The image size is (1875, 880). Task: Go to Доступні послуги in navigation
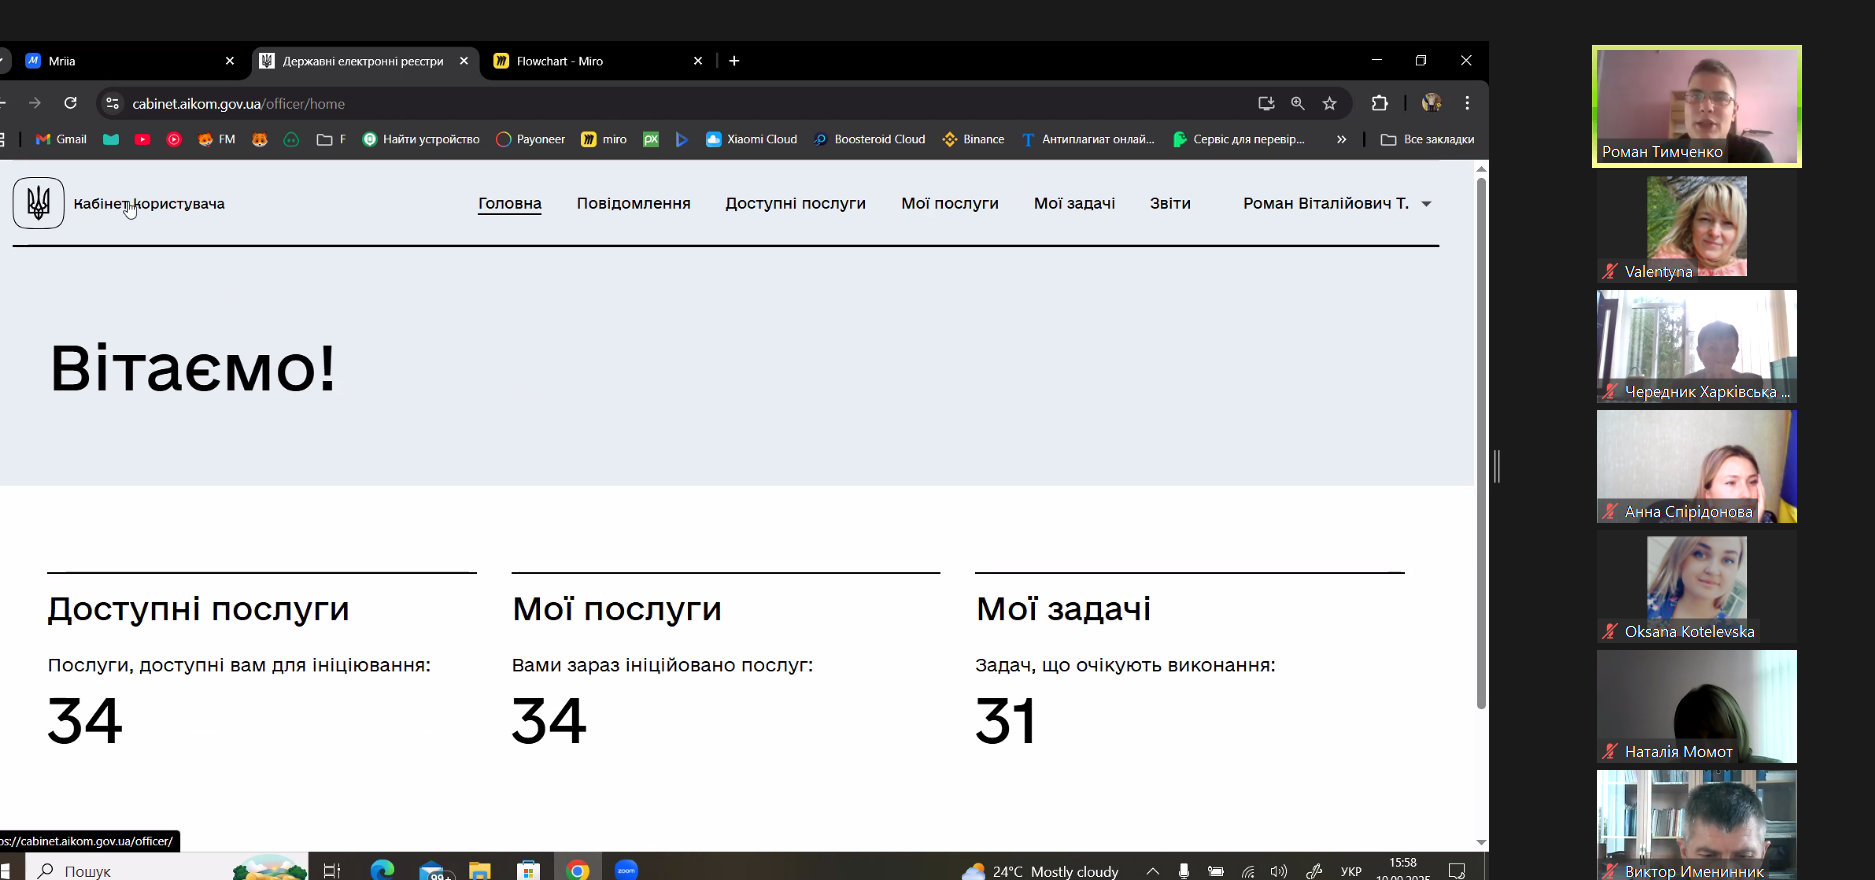[795, 203]
